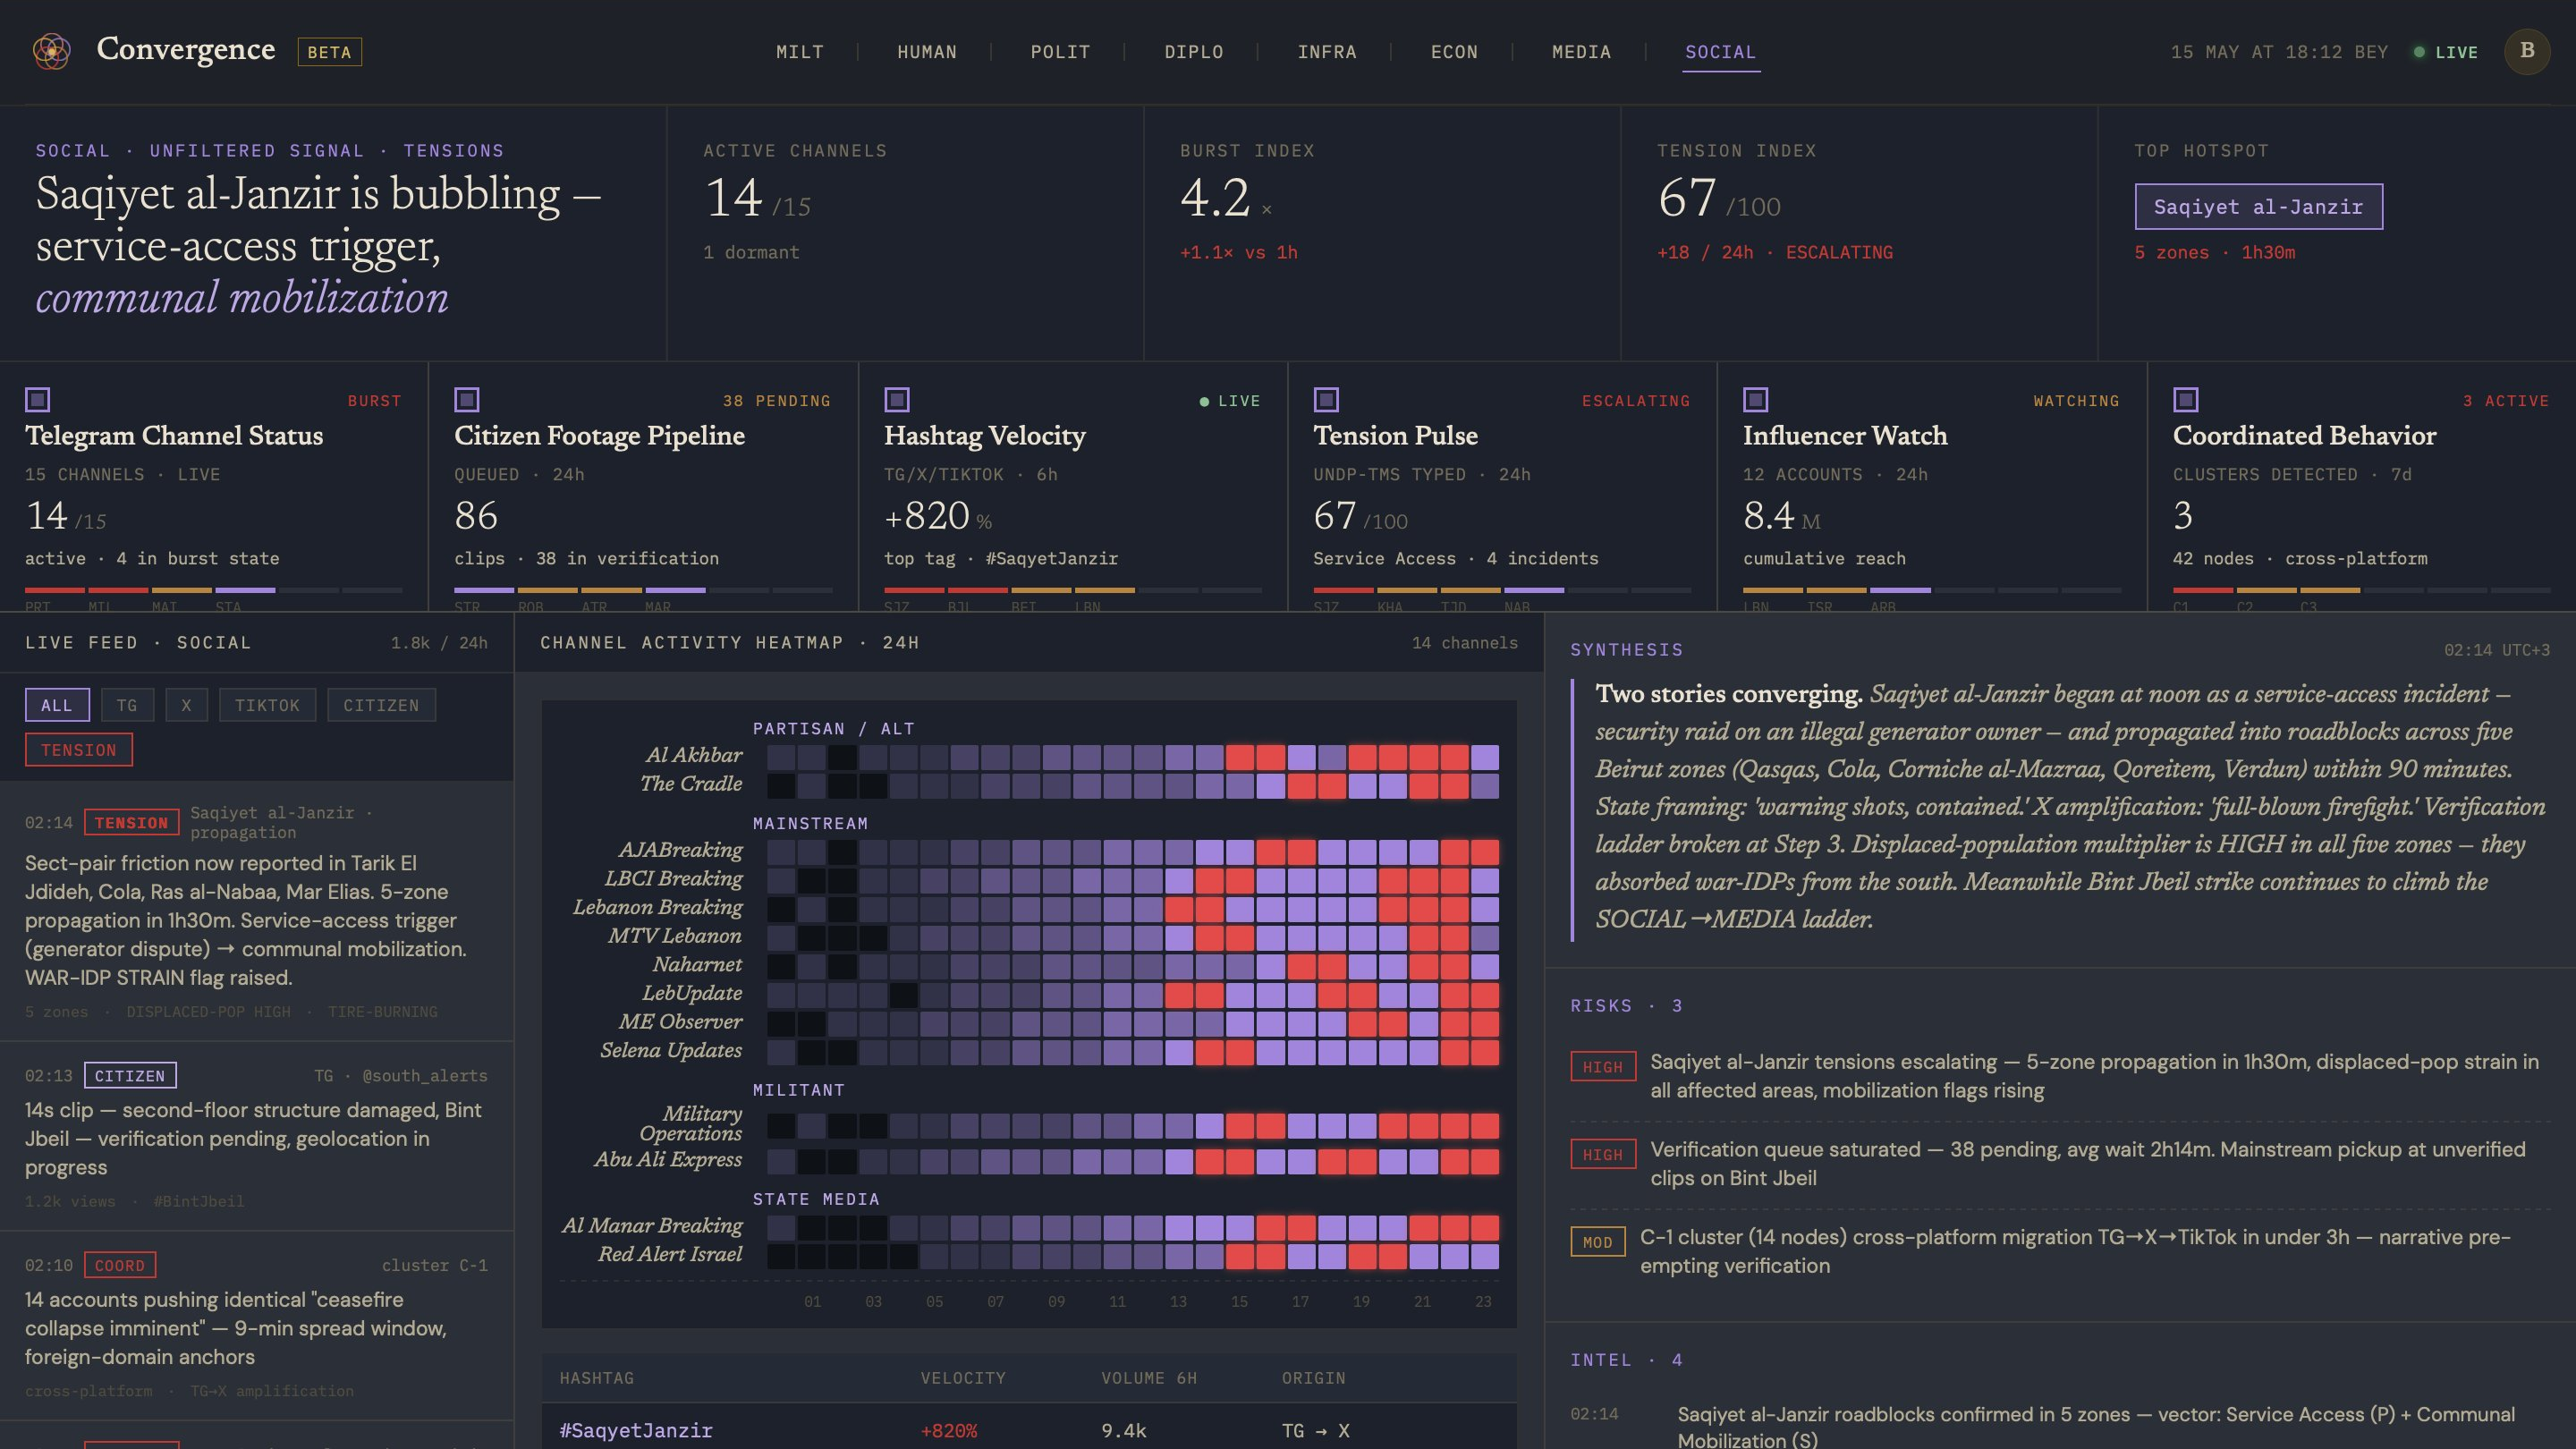
Task: Click the CITIZEN tag on 02:13 feed item
Action: [x=130, y=1076]
